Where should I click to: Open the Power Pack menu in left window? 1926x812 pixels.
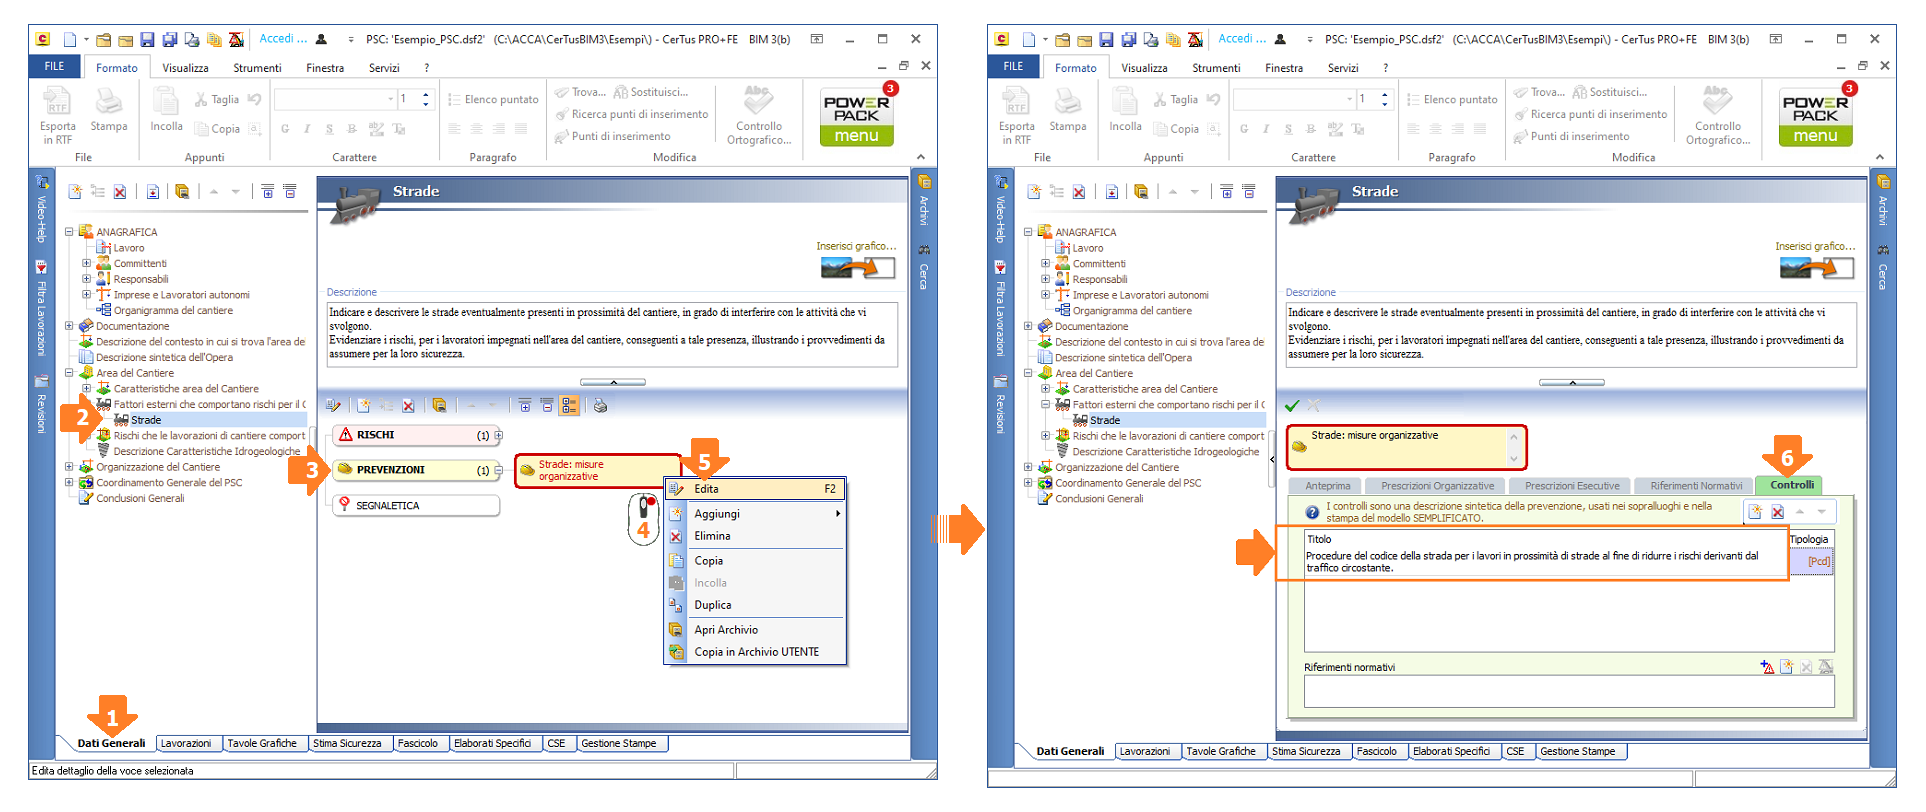856,119
